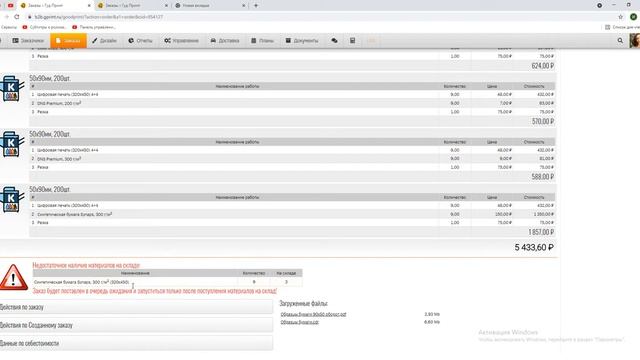Screen dimensions: 640x360
Task: Open the user avatar in the navigation bar
Action: point(635,41)
